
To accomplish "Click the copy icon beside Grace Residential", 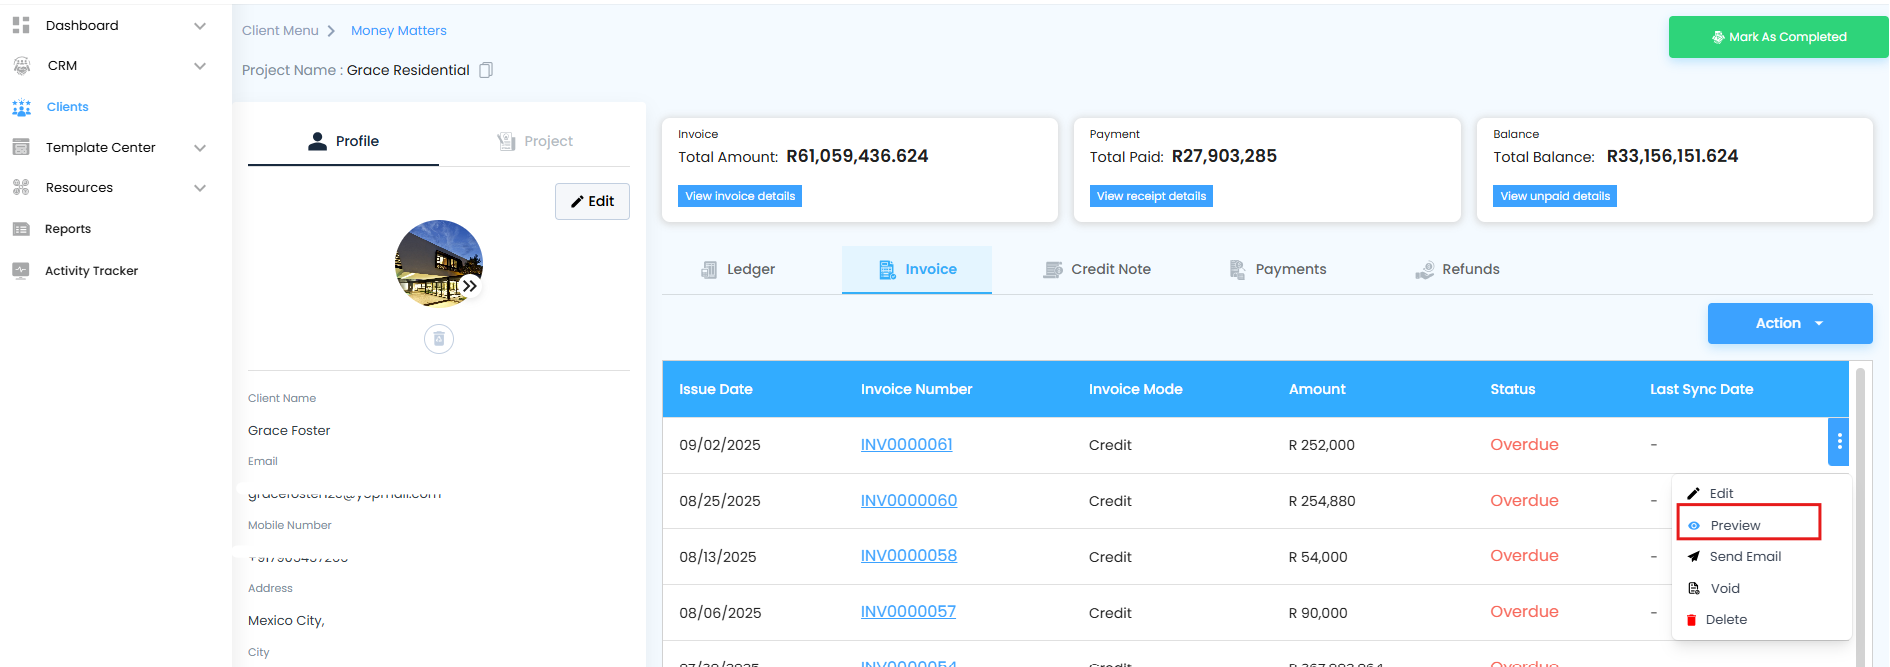I will 486,70.
